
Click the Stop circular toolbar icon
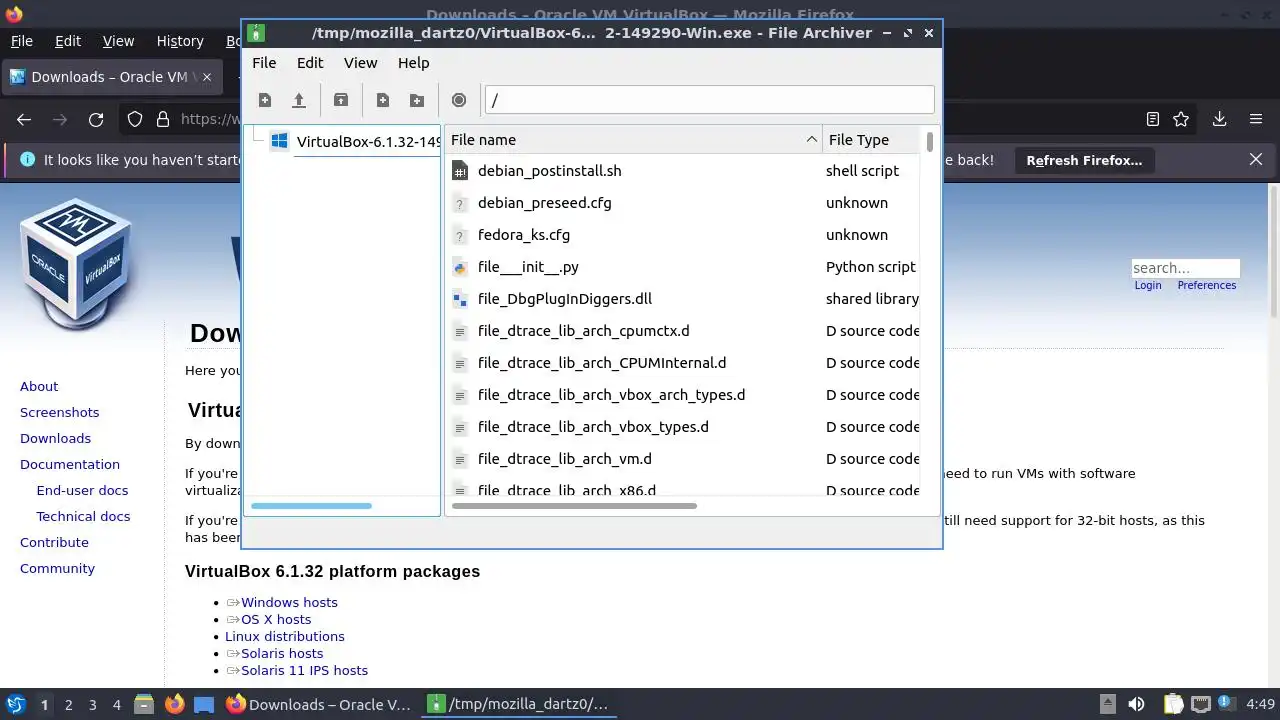click(x=459, y=100)
